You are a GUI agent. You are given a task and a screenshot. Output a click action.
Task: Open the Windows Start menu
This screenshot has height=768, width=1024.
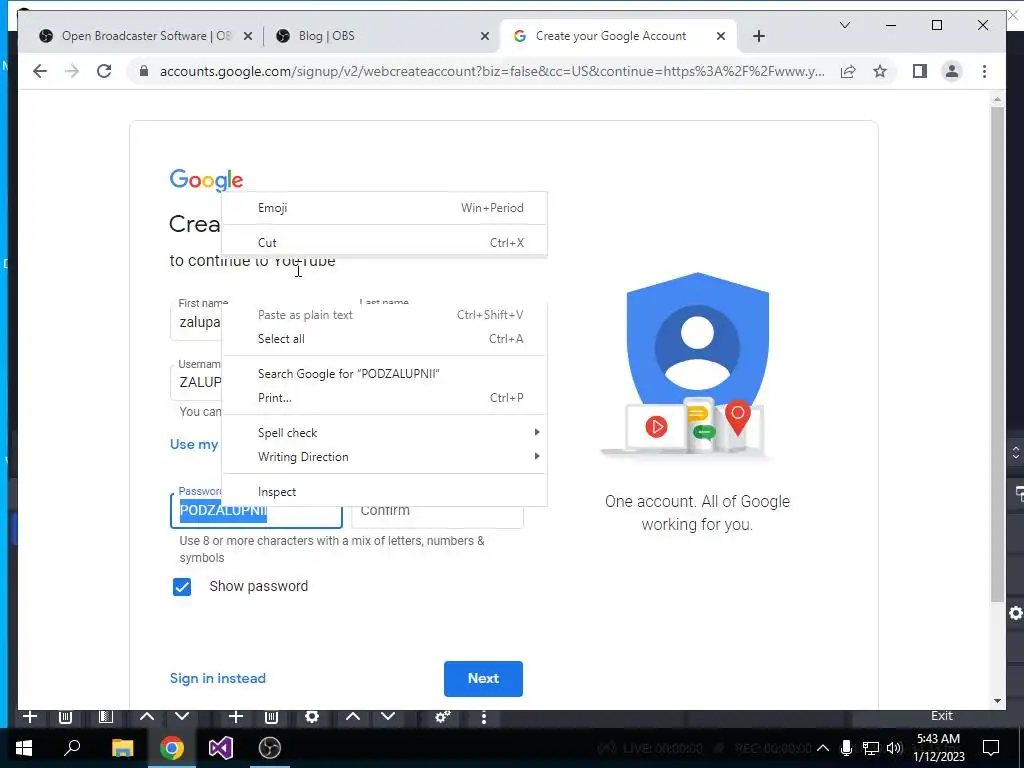(24, 748)
